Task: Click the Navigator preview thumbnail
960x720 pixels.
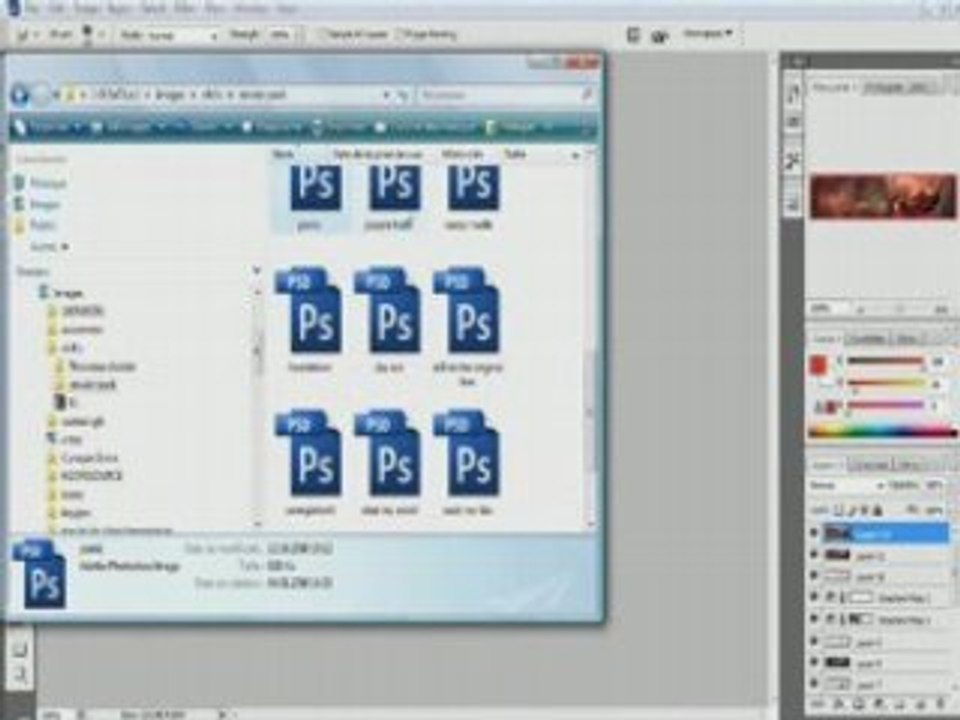Action: tap(882, 196)
